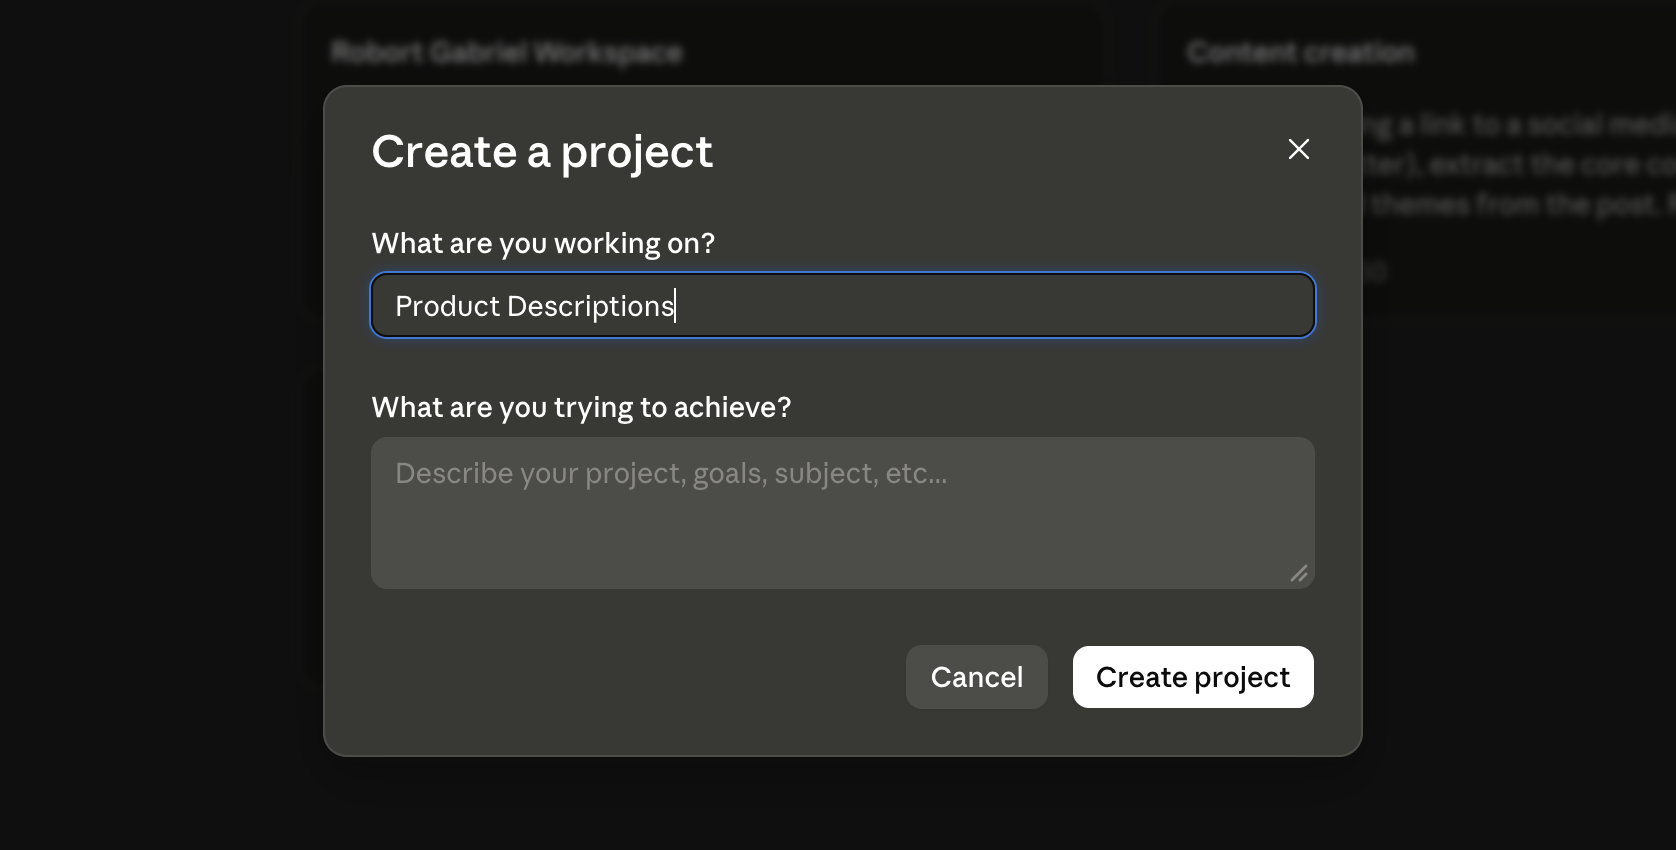Close the Create a project dialog
The height and width of the screenshot is (850, 1676).
pyautogui.click(x=1298, y=149)
